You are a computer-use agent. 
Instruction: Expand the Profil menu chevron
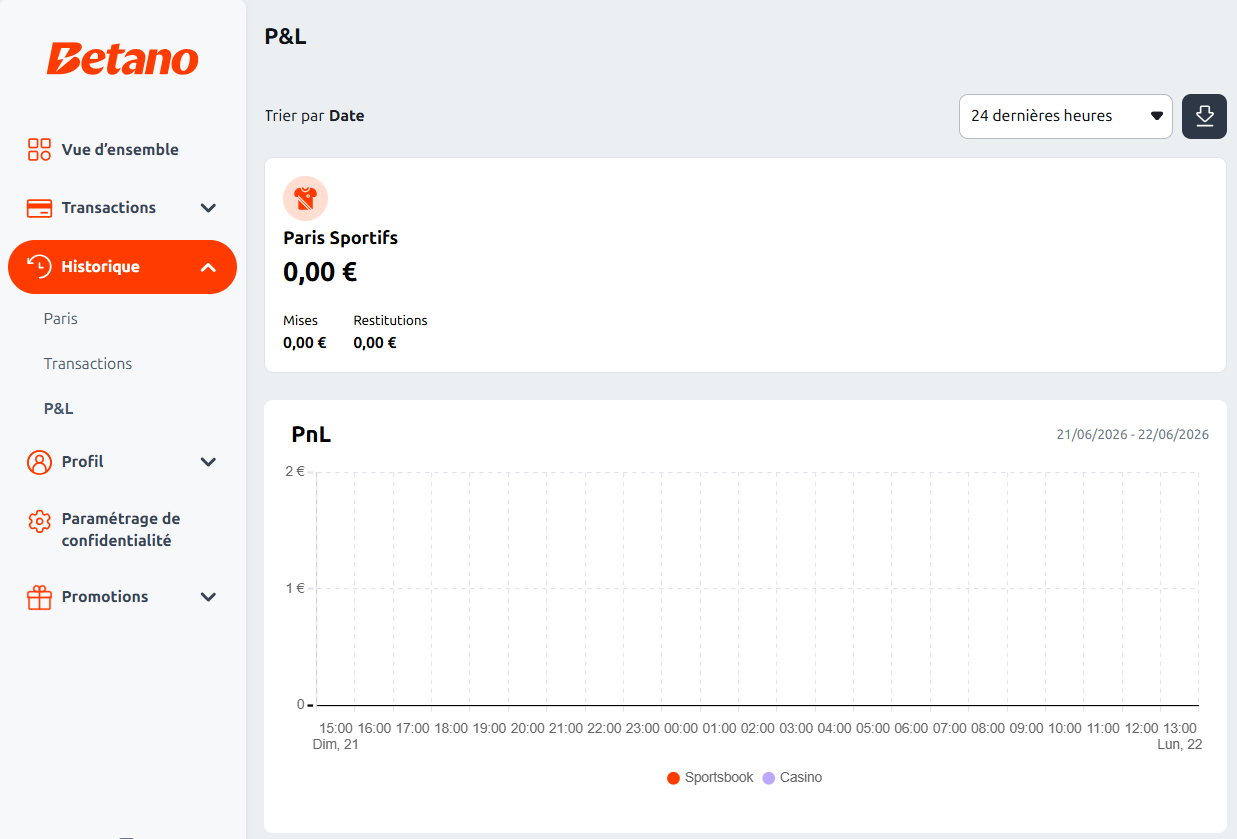click(208, 462)
